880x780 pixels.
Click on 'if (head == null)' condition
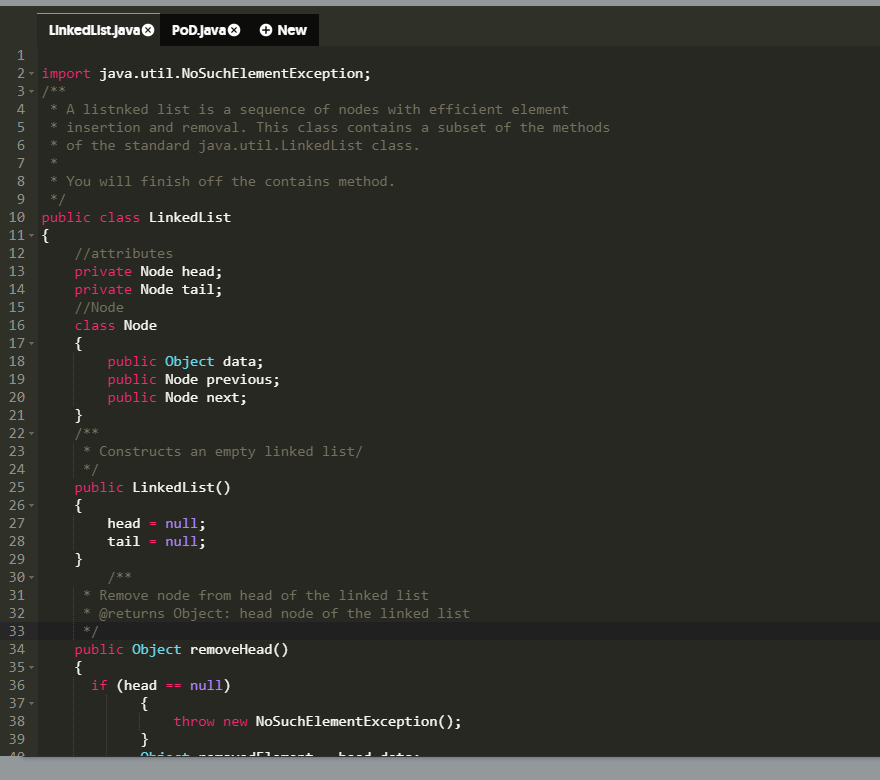[161, 686]
